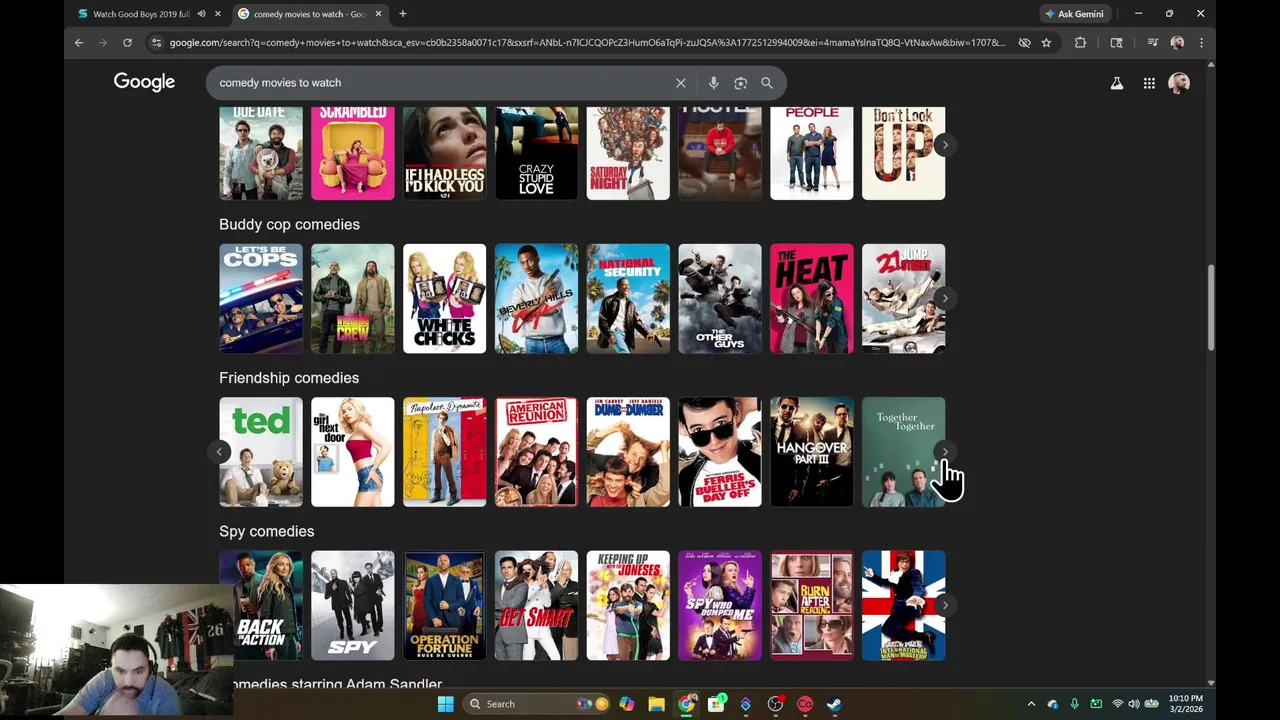Open The Girl Next Door poster
The height and width of the screenshot is (720, 1280).
click(x=353, y=452)
